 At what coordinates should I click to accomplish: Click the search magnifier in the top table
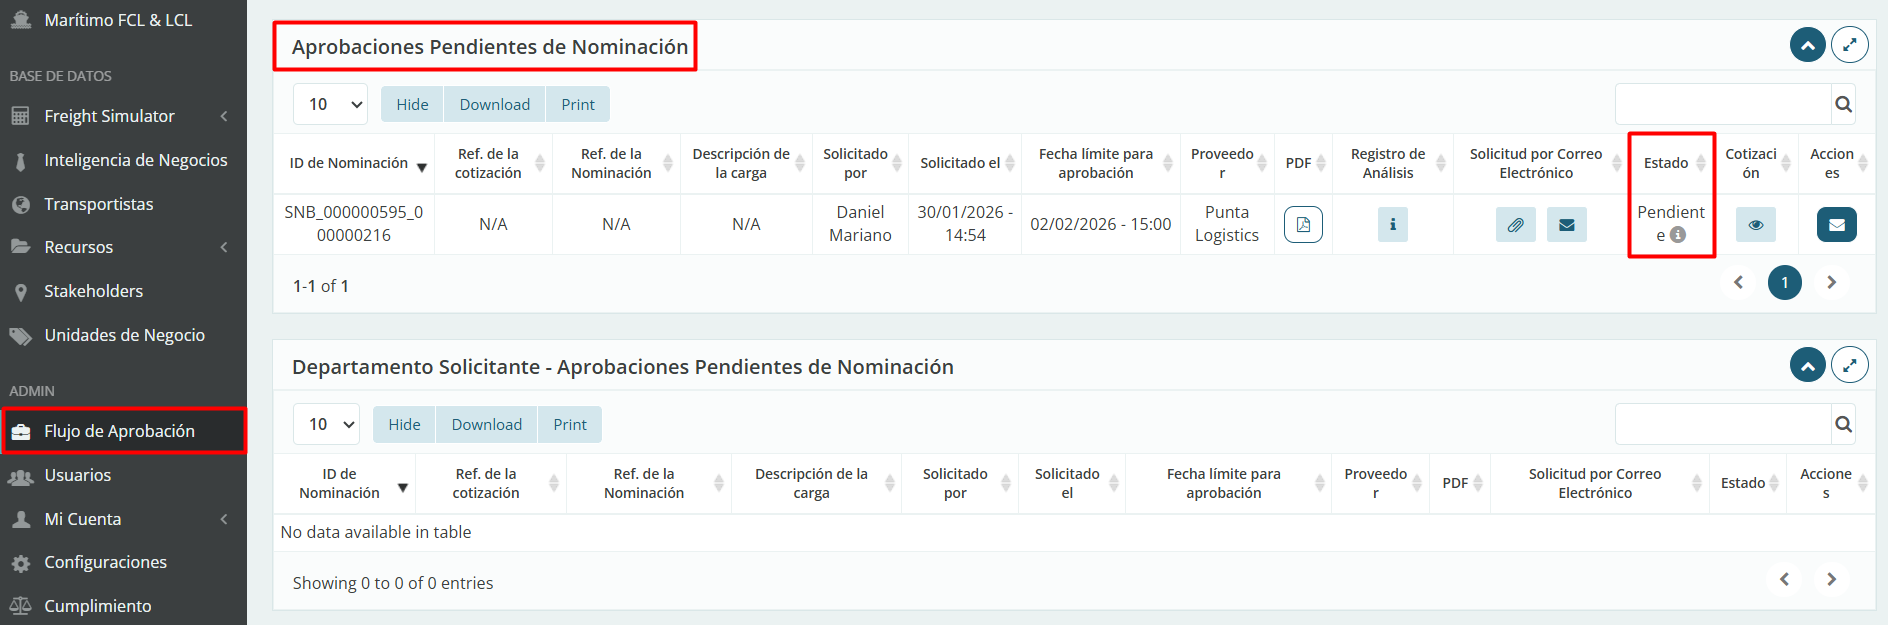1843,104
